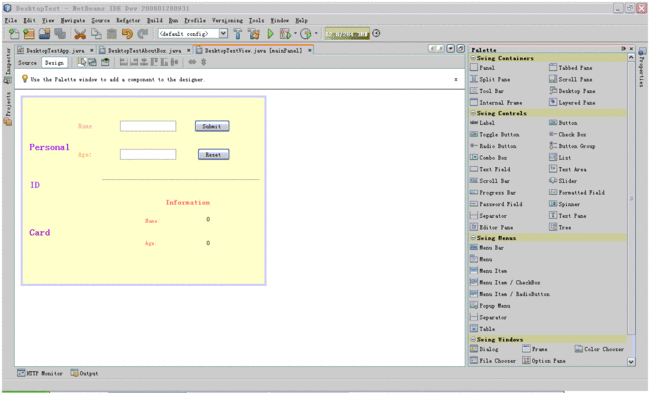Click the Paste clipboard icon

(x=112, y=34)
